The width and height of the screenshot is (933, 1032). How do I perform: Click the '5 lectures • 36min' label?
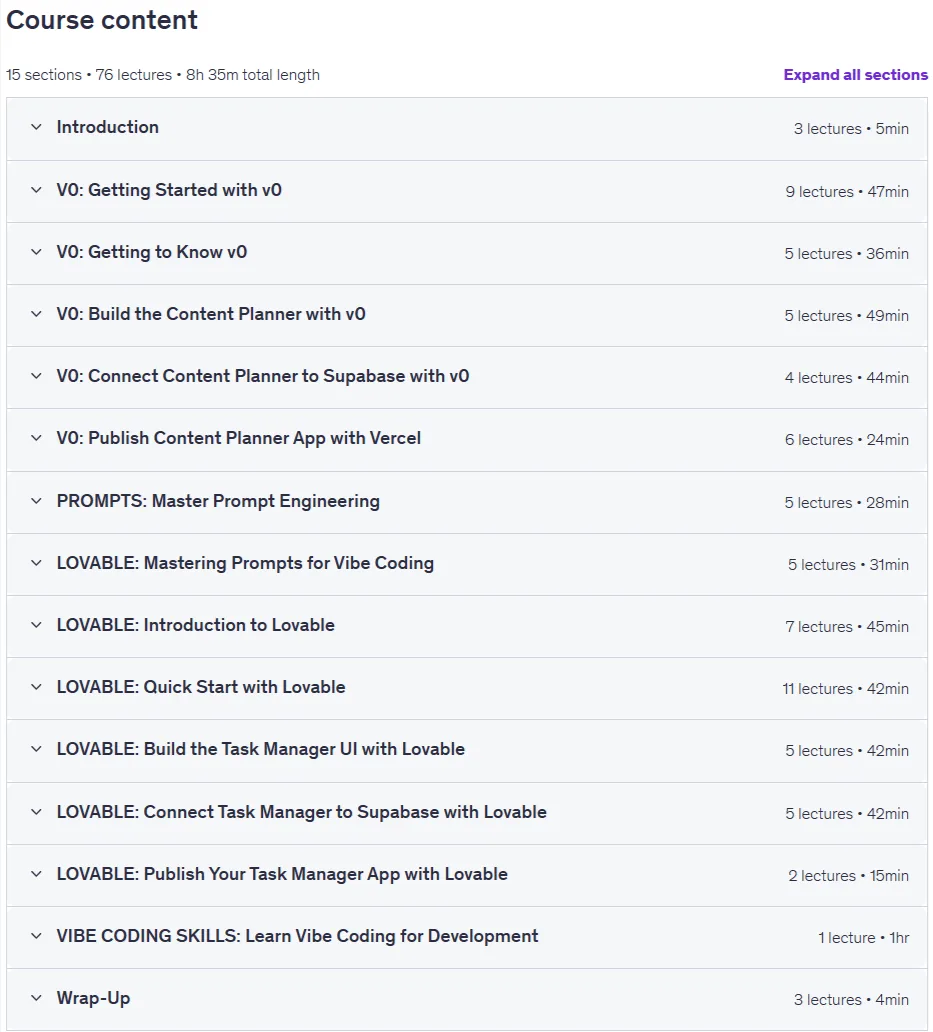coord(846,253)
